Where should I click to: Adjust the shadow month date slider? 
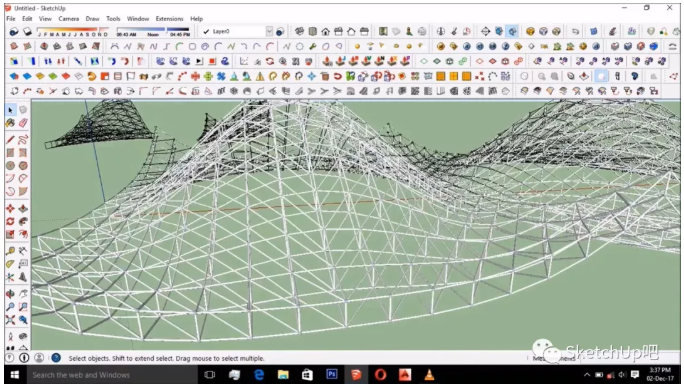pyautogui.click(x=73, y=32)
